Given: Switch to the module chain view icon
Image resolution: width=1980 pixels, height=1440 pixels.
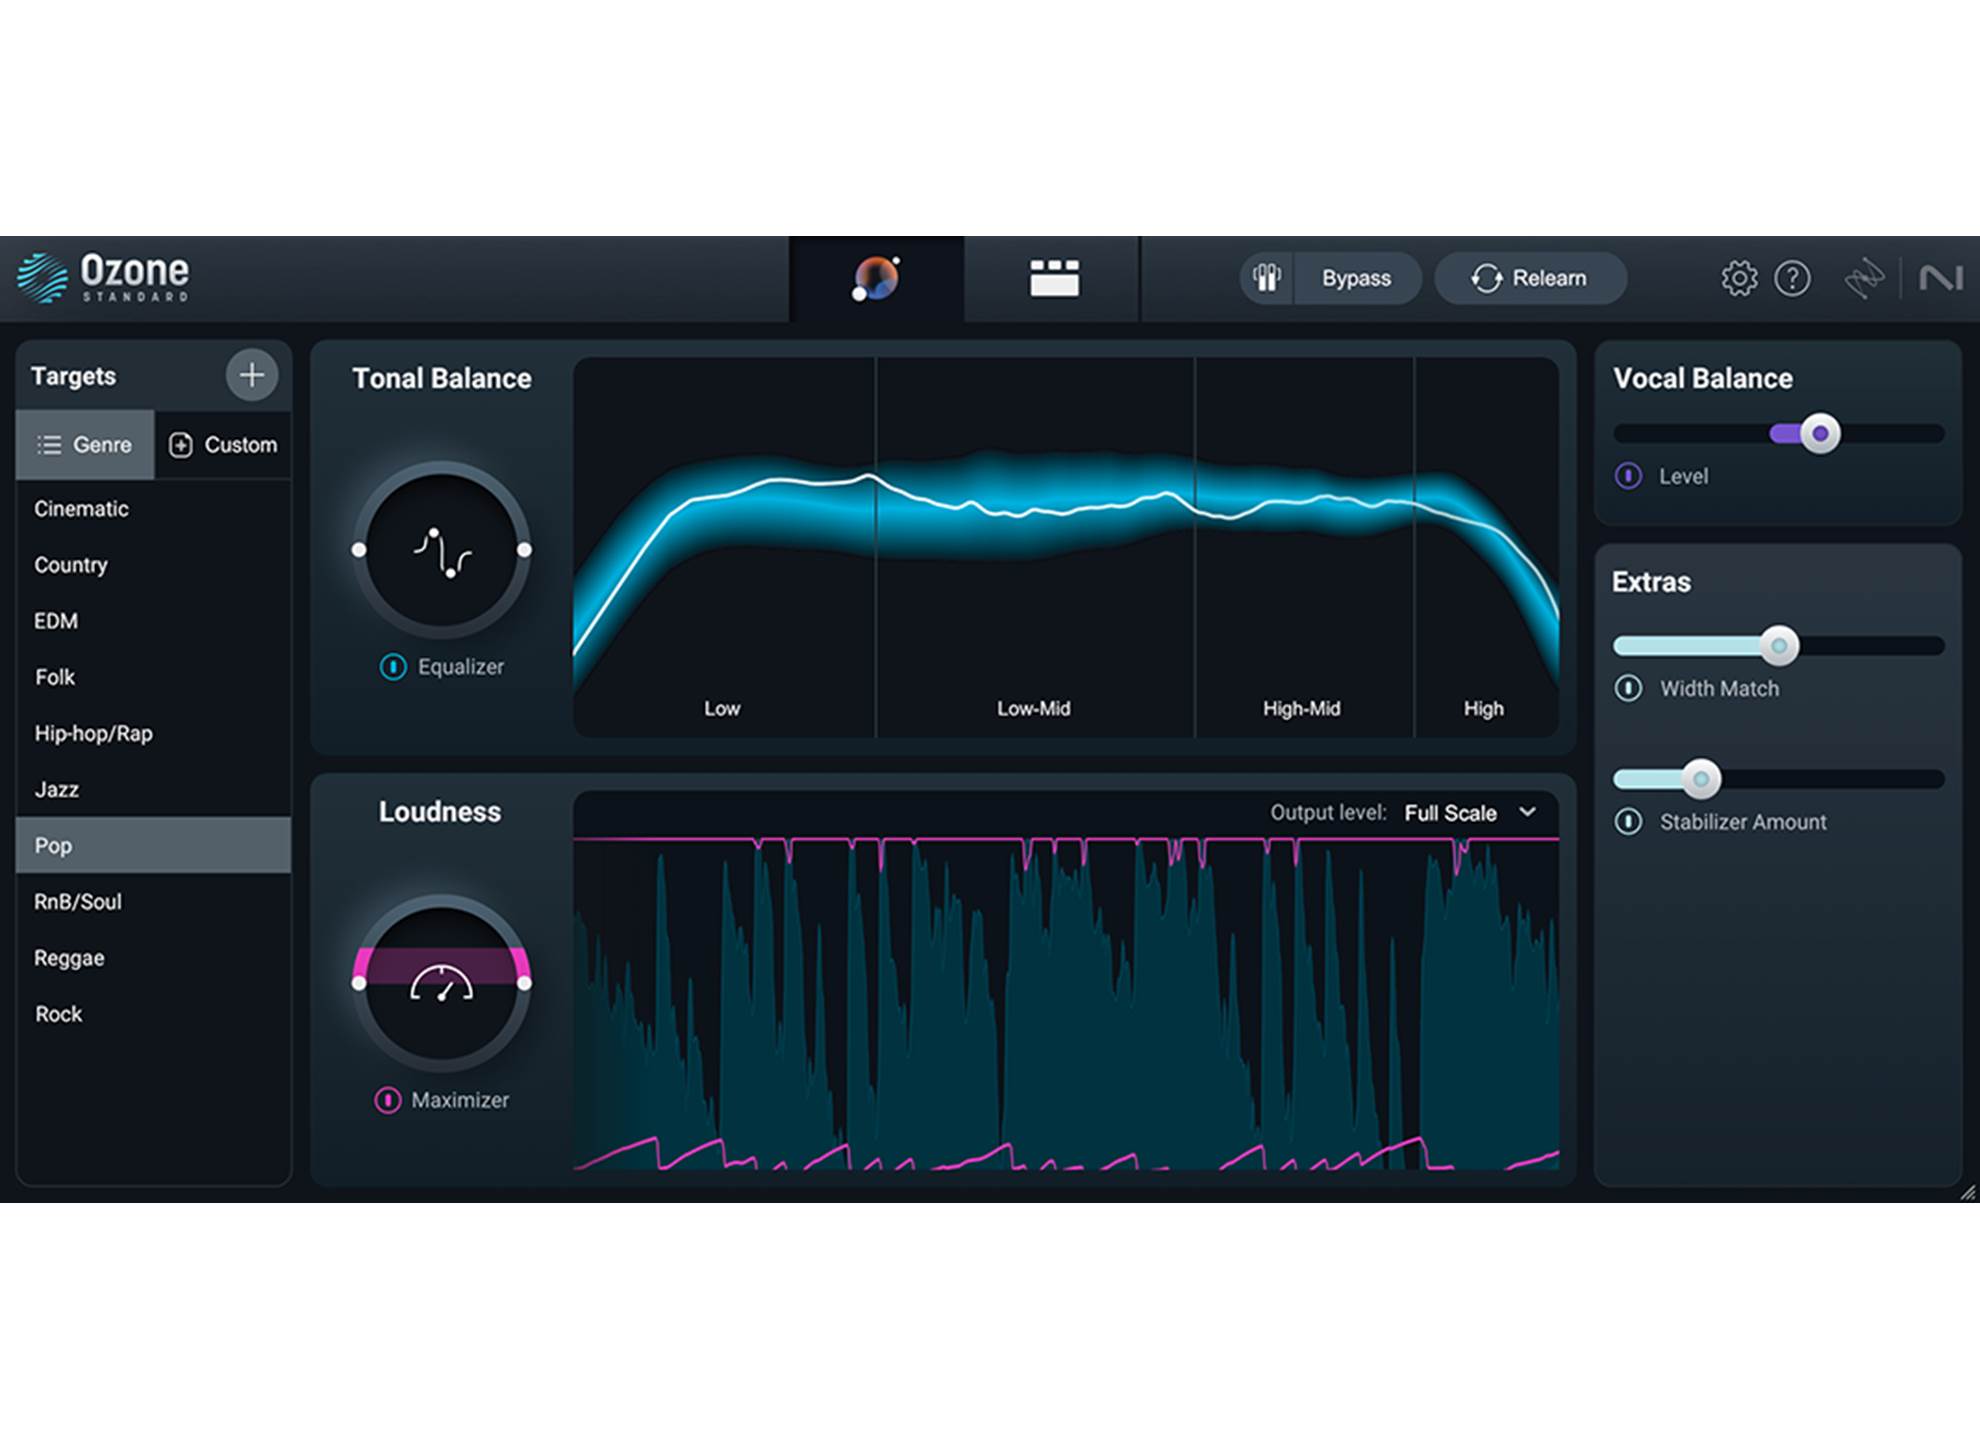Looking at the screenshot, I should click(x=1053, y=279).
